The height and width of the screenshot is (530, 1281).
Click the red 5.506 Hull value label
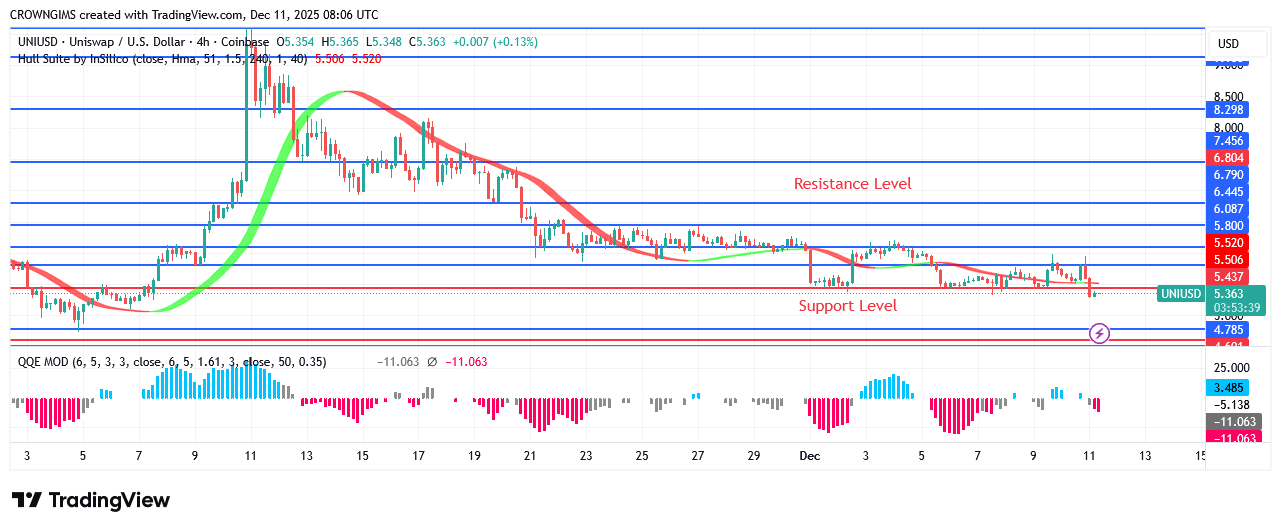(x=1228, y=260)
